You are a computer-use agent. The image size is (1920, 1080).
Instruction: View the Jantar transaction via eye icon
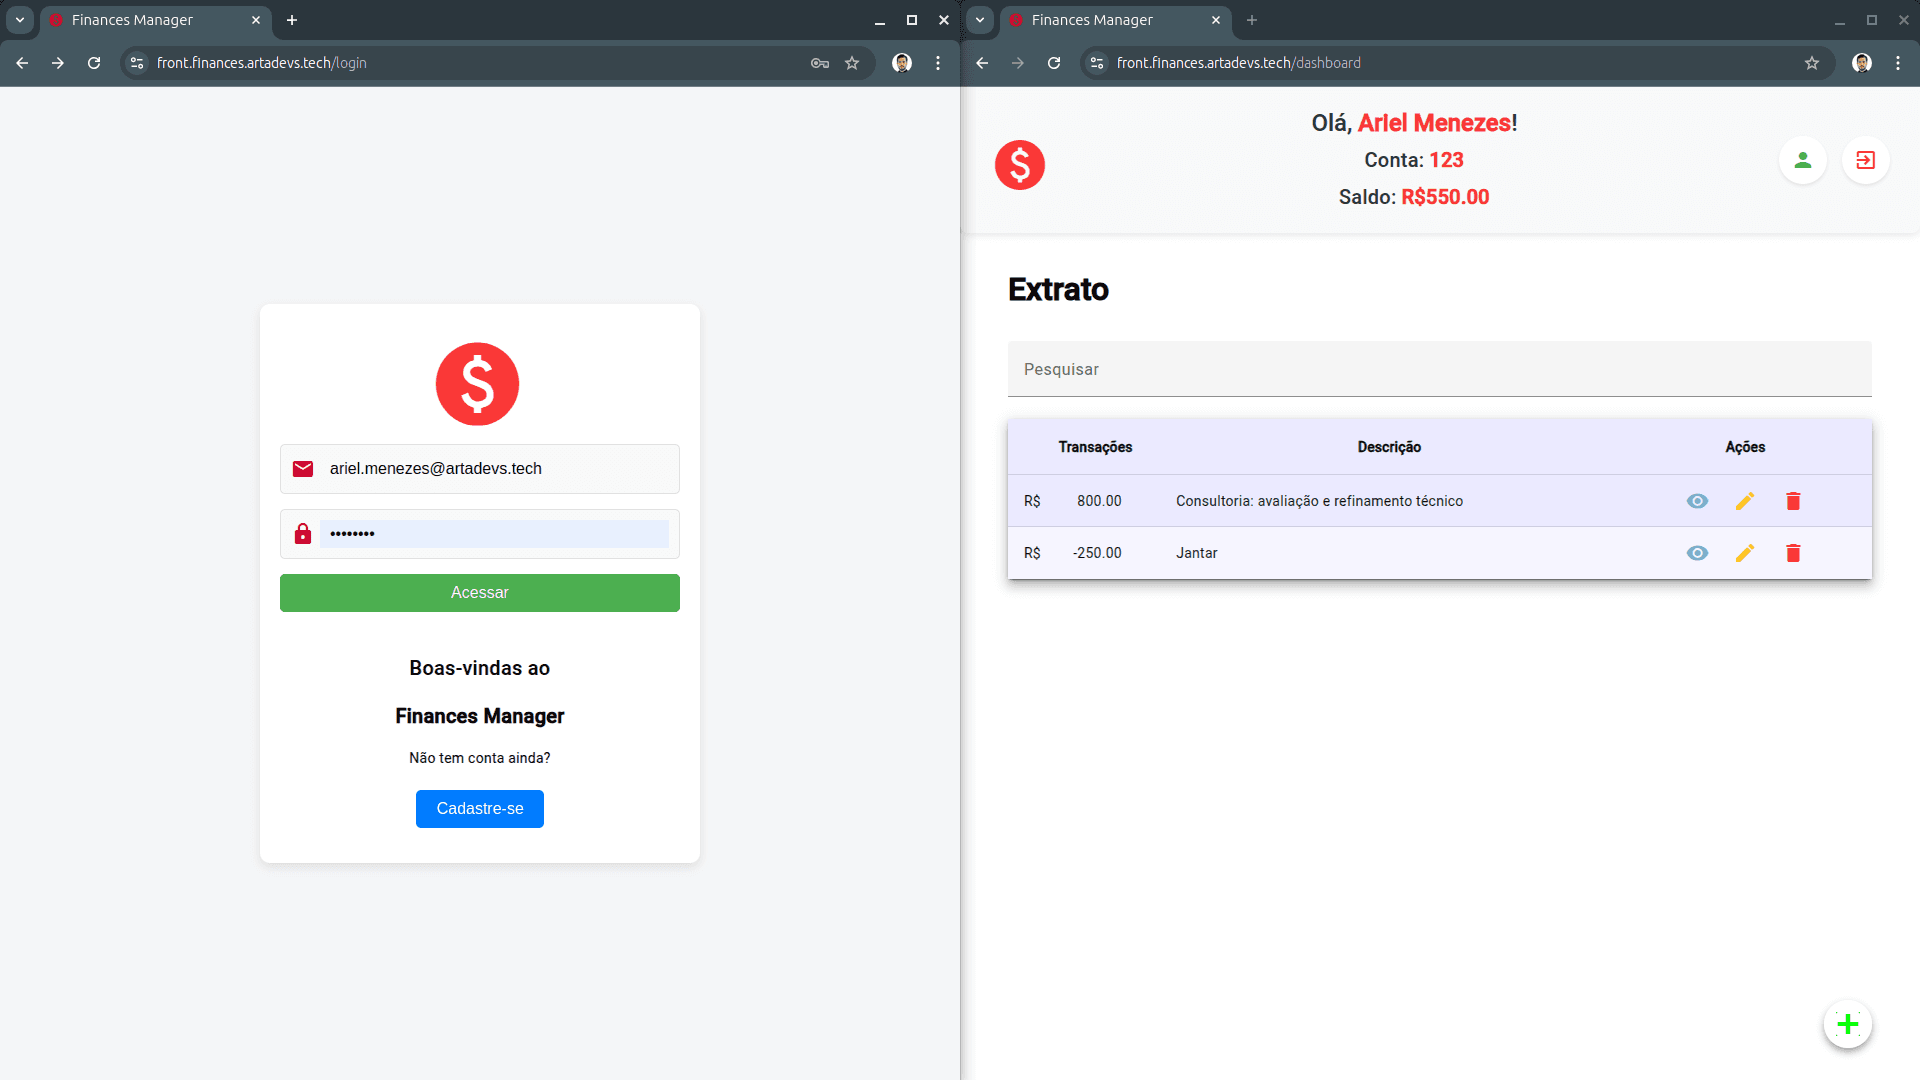pyautogui.click(x=1697, y=553)
